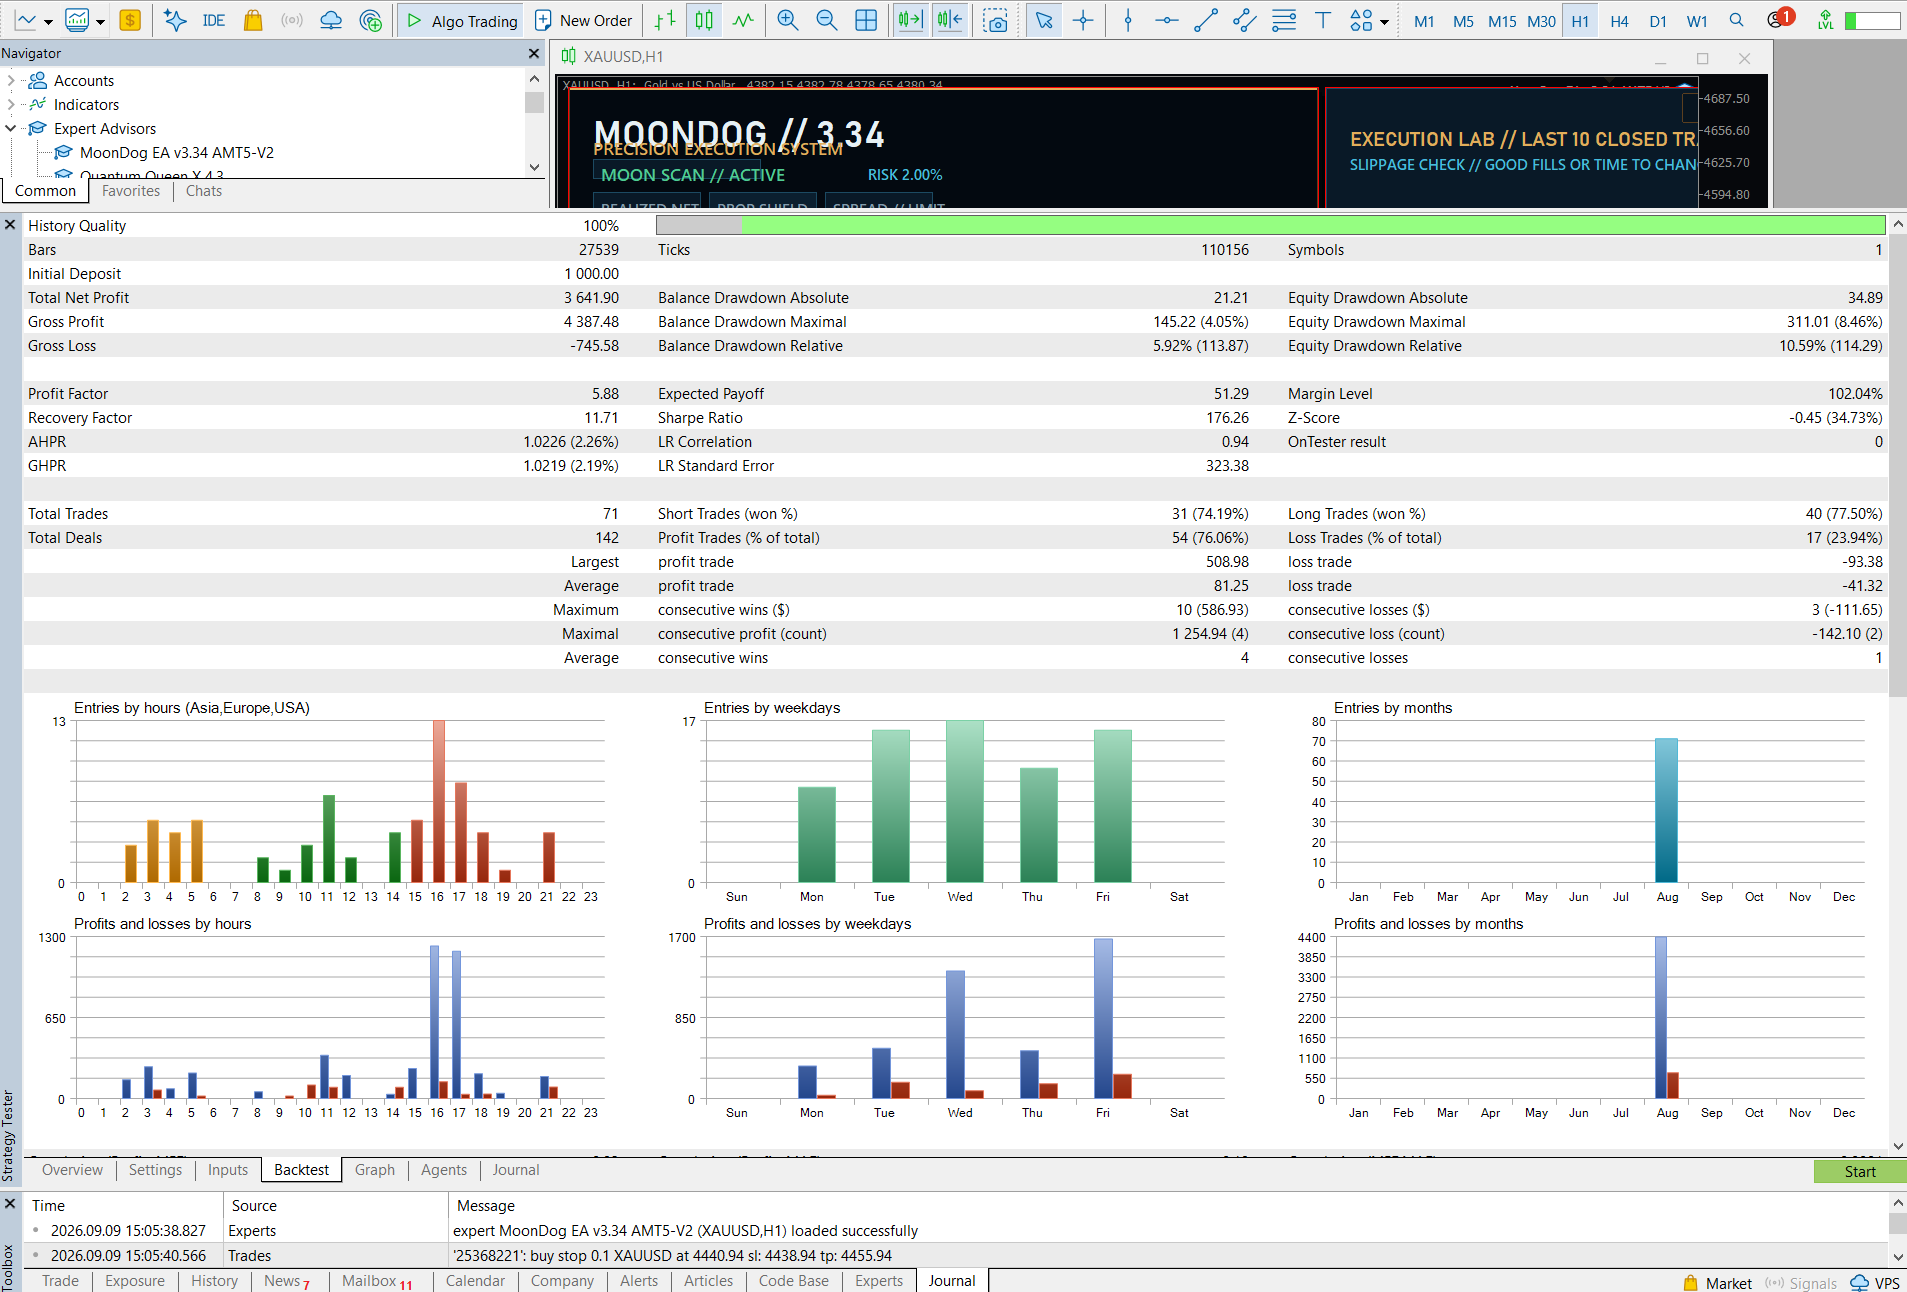Screen dimensions: 1907x1292
Task: Close the Navigator panel
Action: coord(534,53)
